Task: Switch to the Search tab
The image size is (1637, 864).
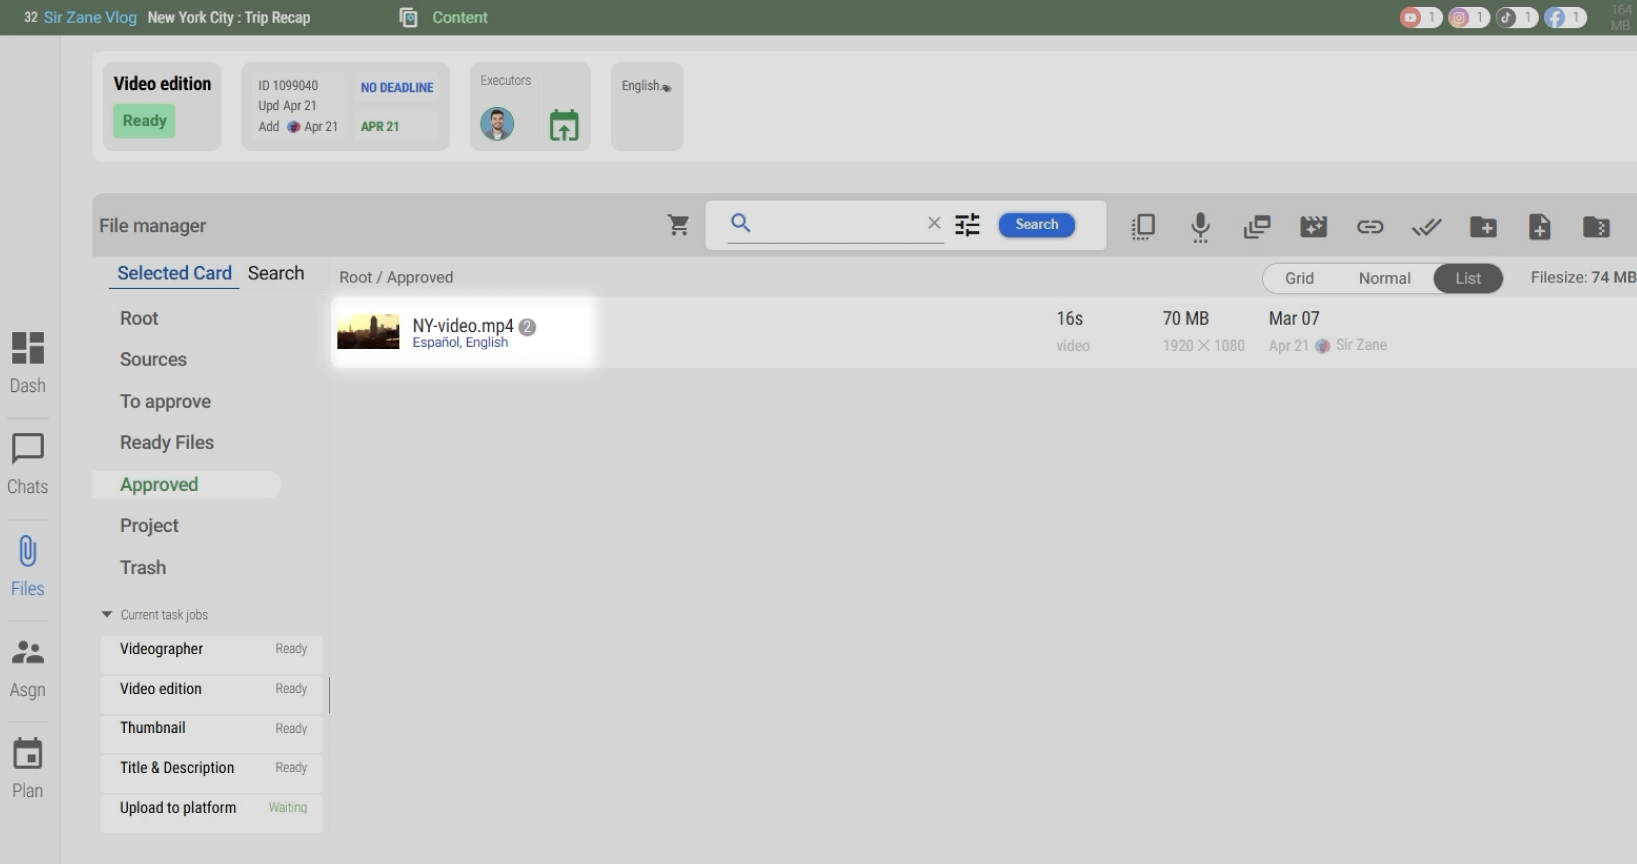Action: click(x=276, y=273)
